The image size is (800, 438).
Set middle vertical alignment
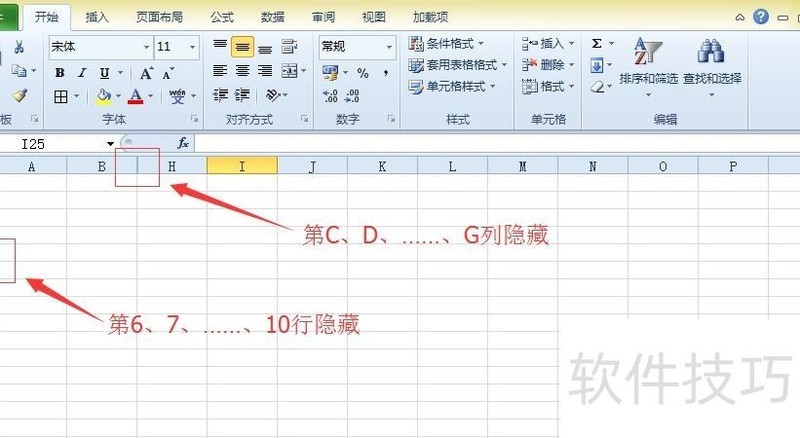242,47
